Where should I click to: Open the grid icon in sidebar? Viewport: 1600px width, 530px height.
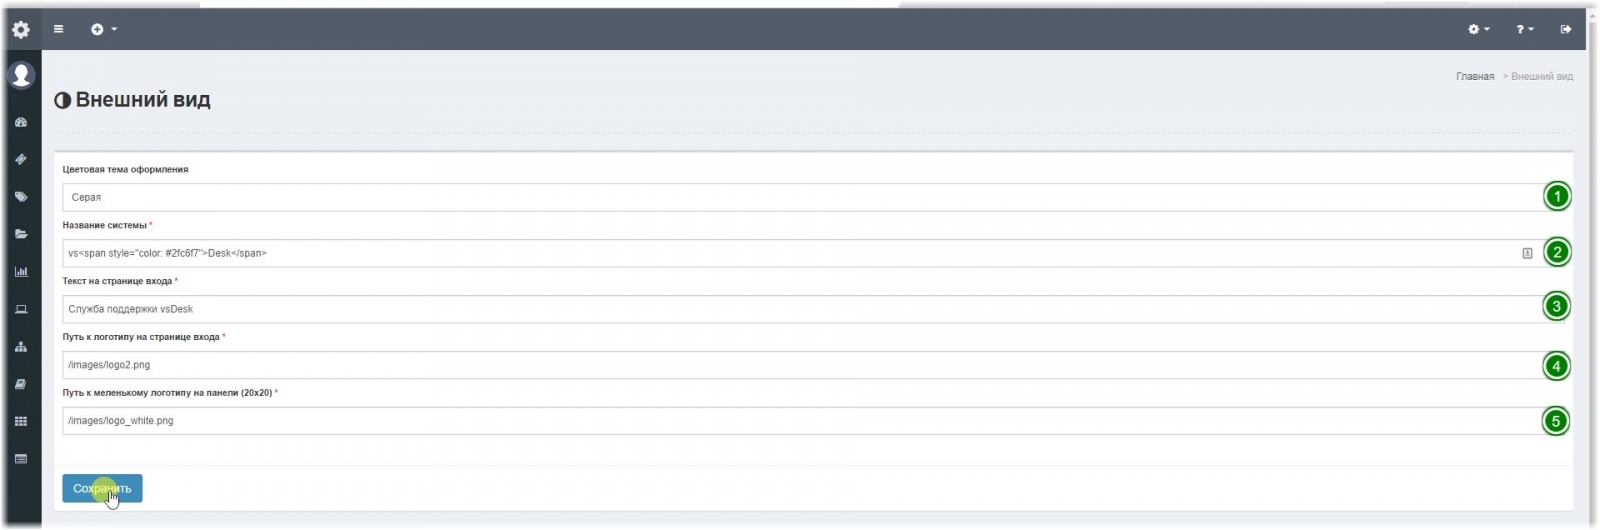[x=21, y=422]
